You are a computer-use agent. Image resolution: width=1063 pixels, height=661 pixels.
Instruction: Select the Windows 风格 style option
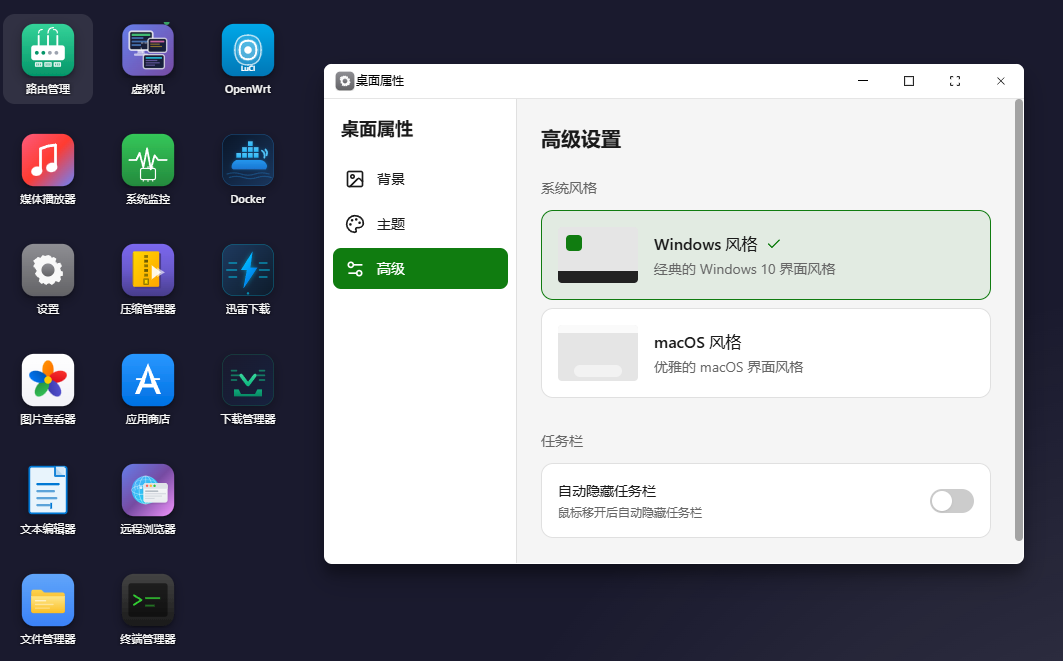(x=765, y=255)
